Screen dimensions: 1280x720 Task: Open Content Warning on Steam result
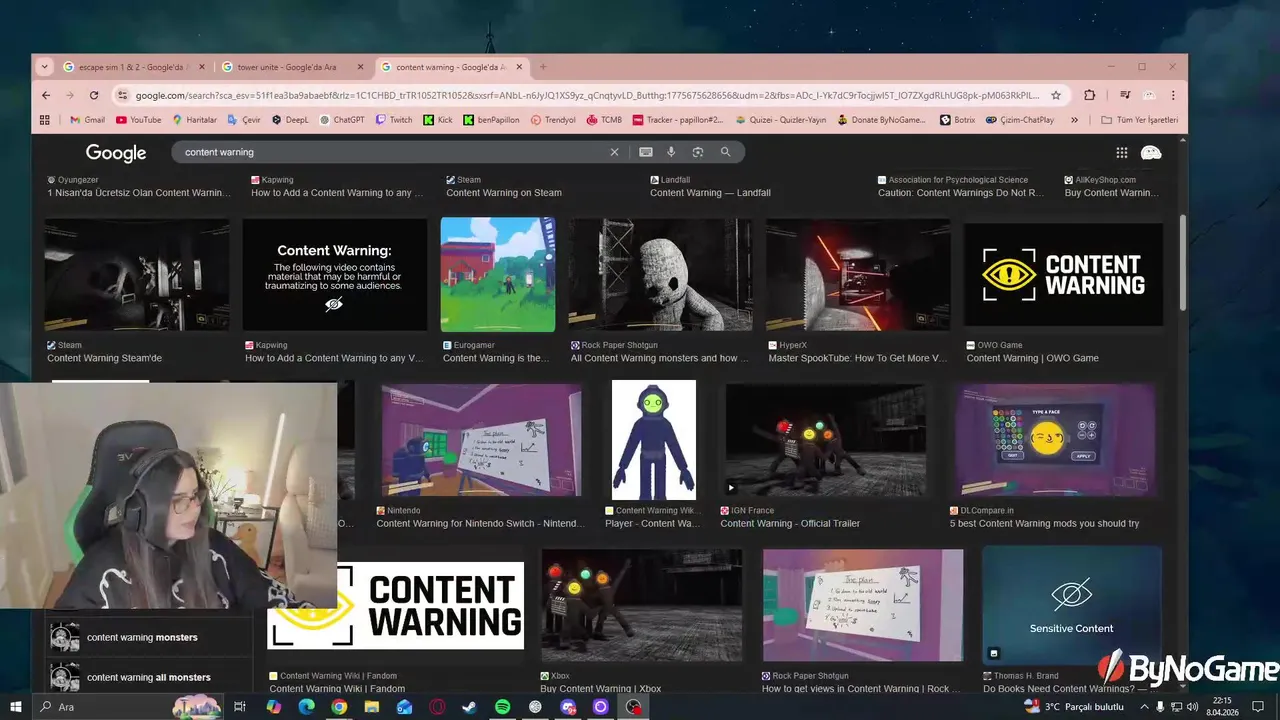pyautogui.click(x=504, y=193)
